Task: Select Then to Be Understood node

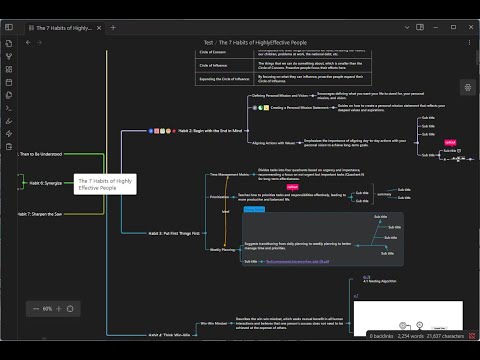Action: click(x=40, y=154)
